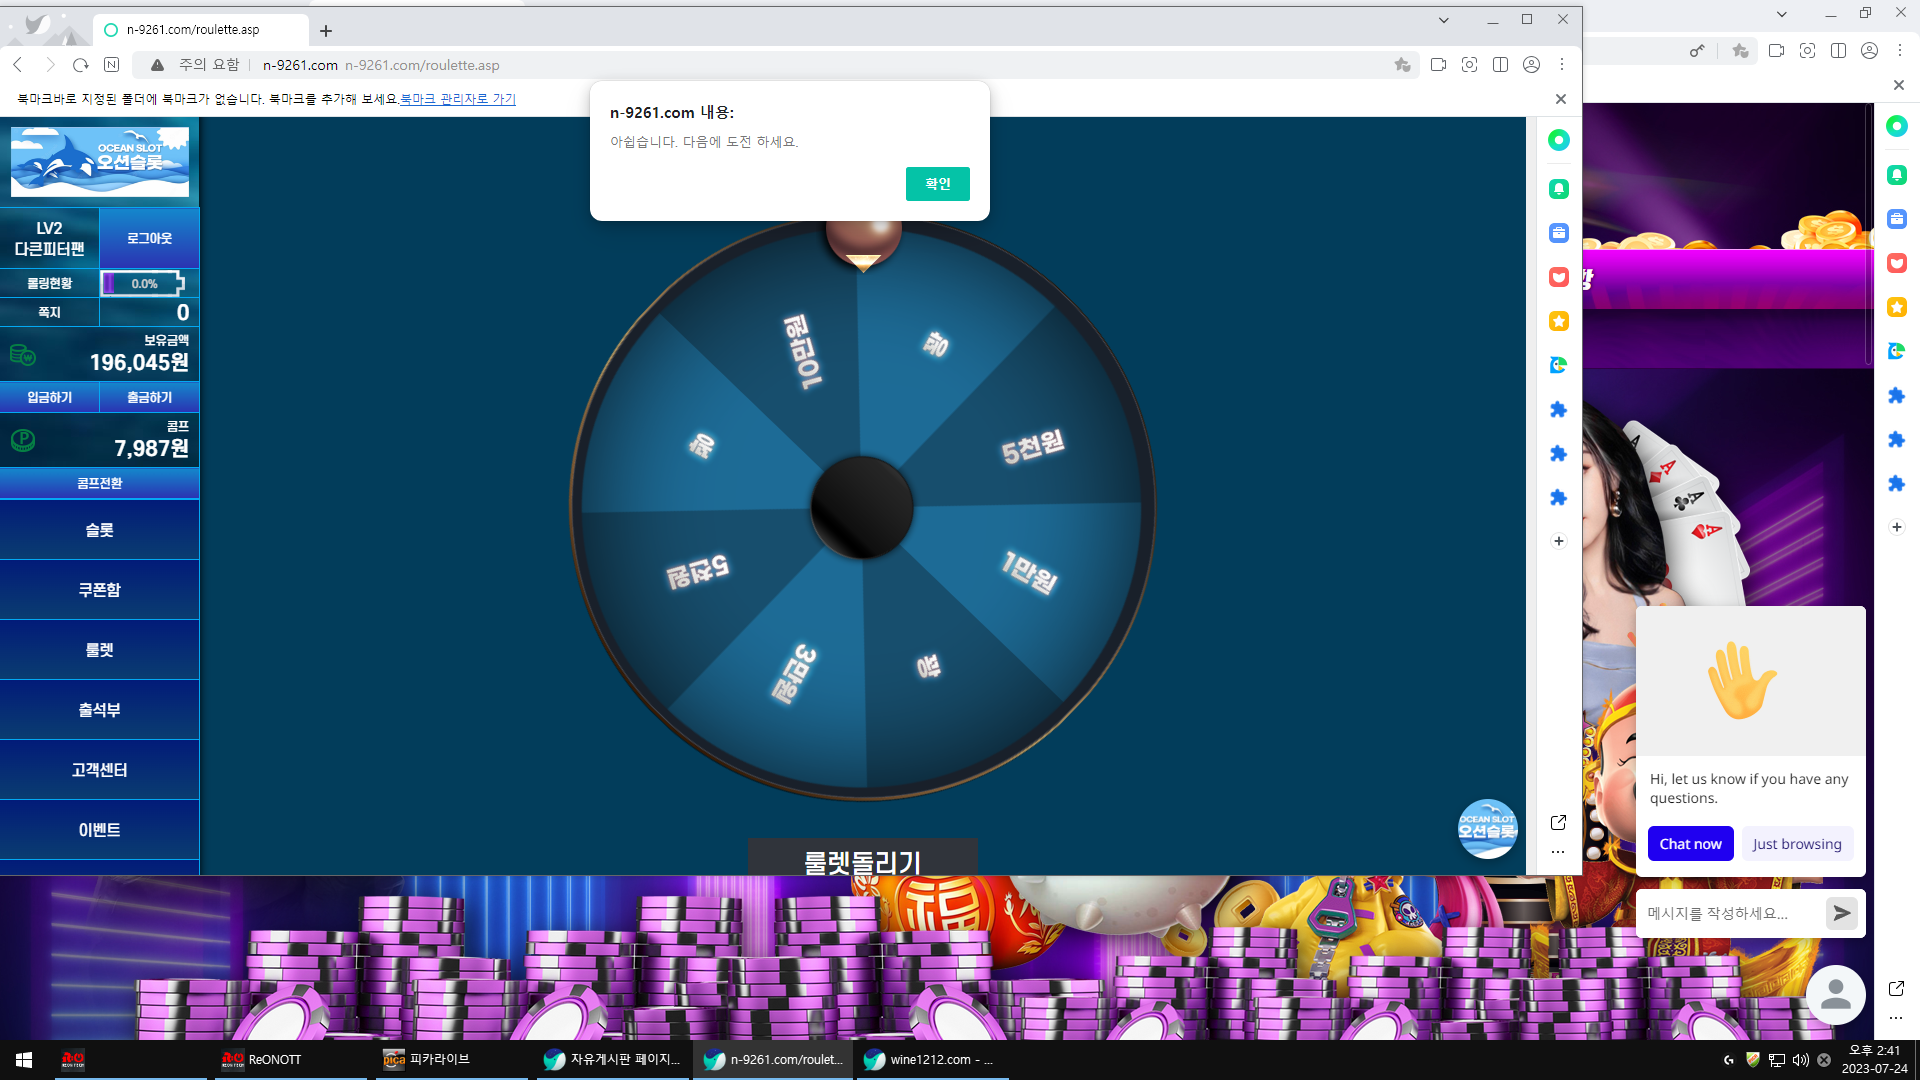Open the red Pocket icon in sidebar
Screen dimensions: 1920x1080
click(x=1558, y=277)
